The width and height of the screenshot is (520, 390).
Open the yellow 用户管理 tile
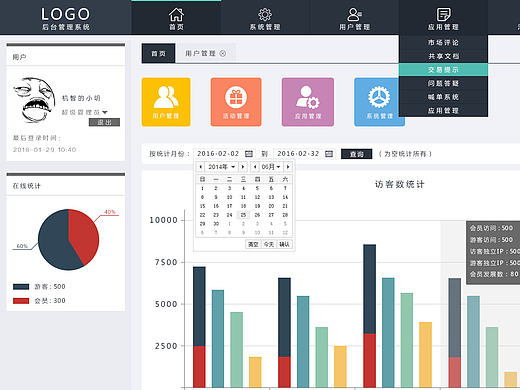click(x=166, y=102)
